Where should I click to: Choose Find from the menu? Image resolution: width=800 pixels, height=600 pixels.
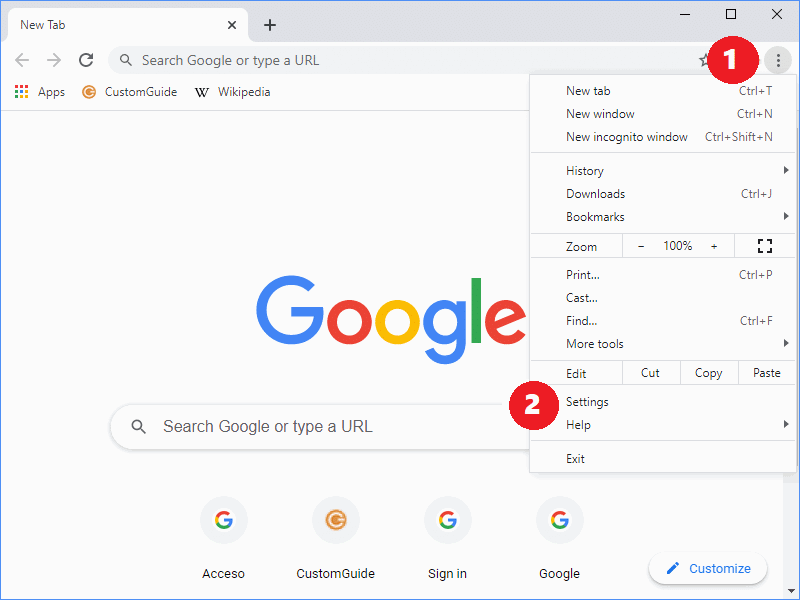click(x=662, y=321)
